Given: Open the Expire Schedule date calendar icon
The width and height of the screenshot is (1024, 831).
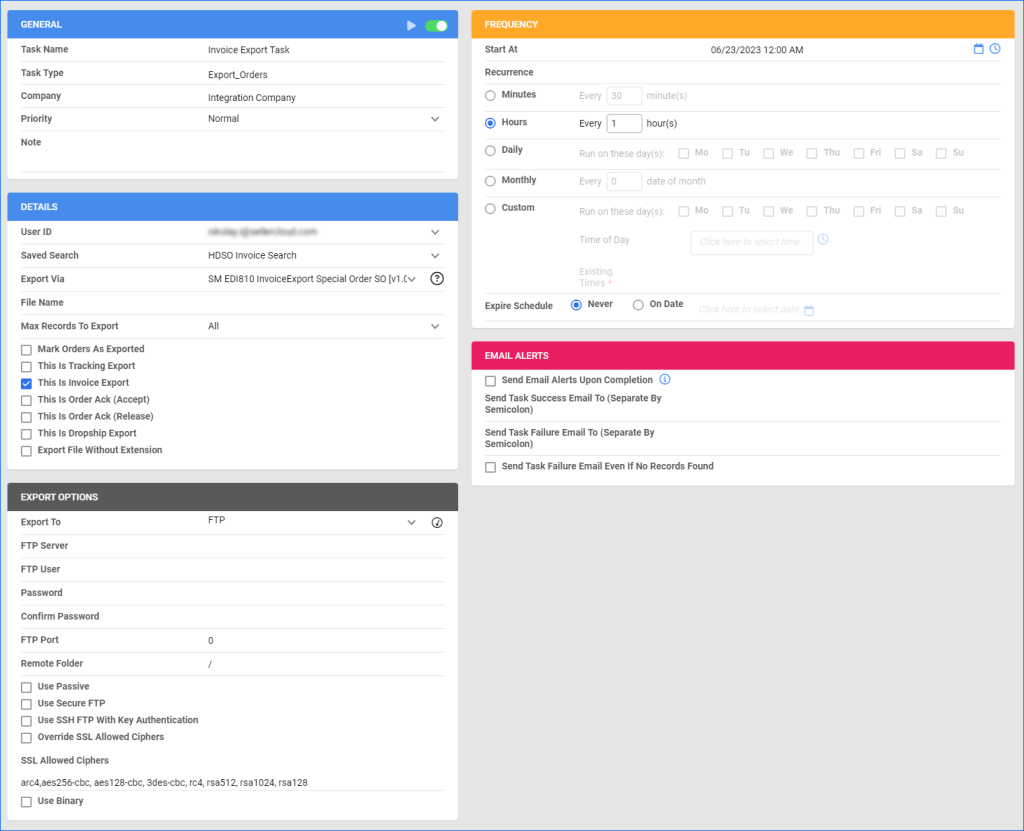Looking at the screenshot, I should coord(809,310).
